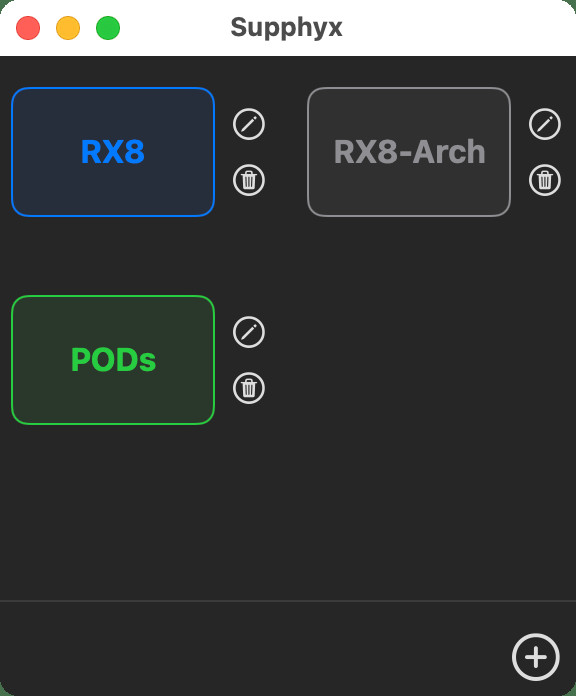The height and width of the screenshot is (696, 576).
Task: Edit the PODs entry with the pencil icon
Action: (249, 332)
